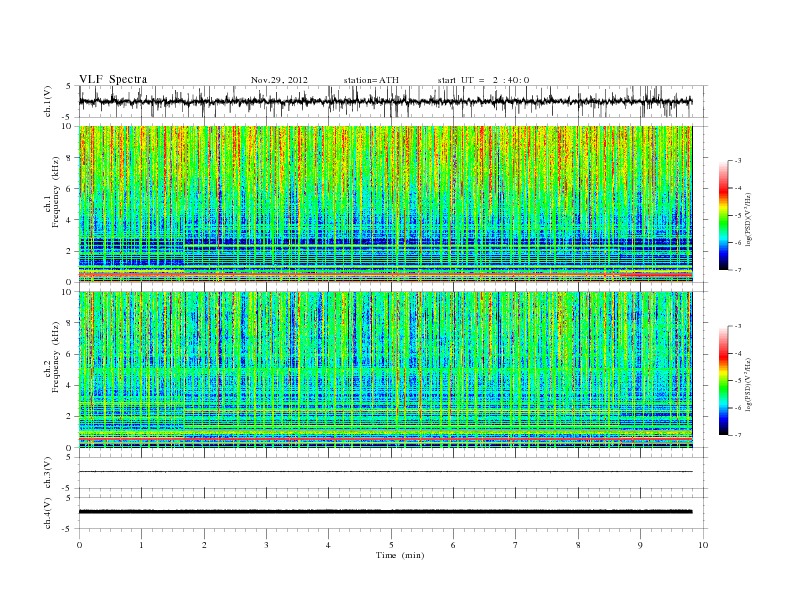Click the ch.3 flat signal trace
This screenshot has height=612, width=792.
click(x=385, y=472)
